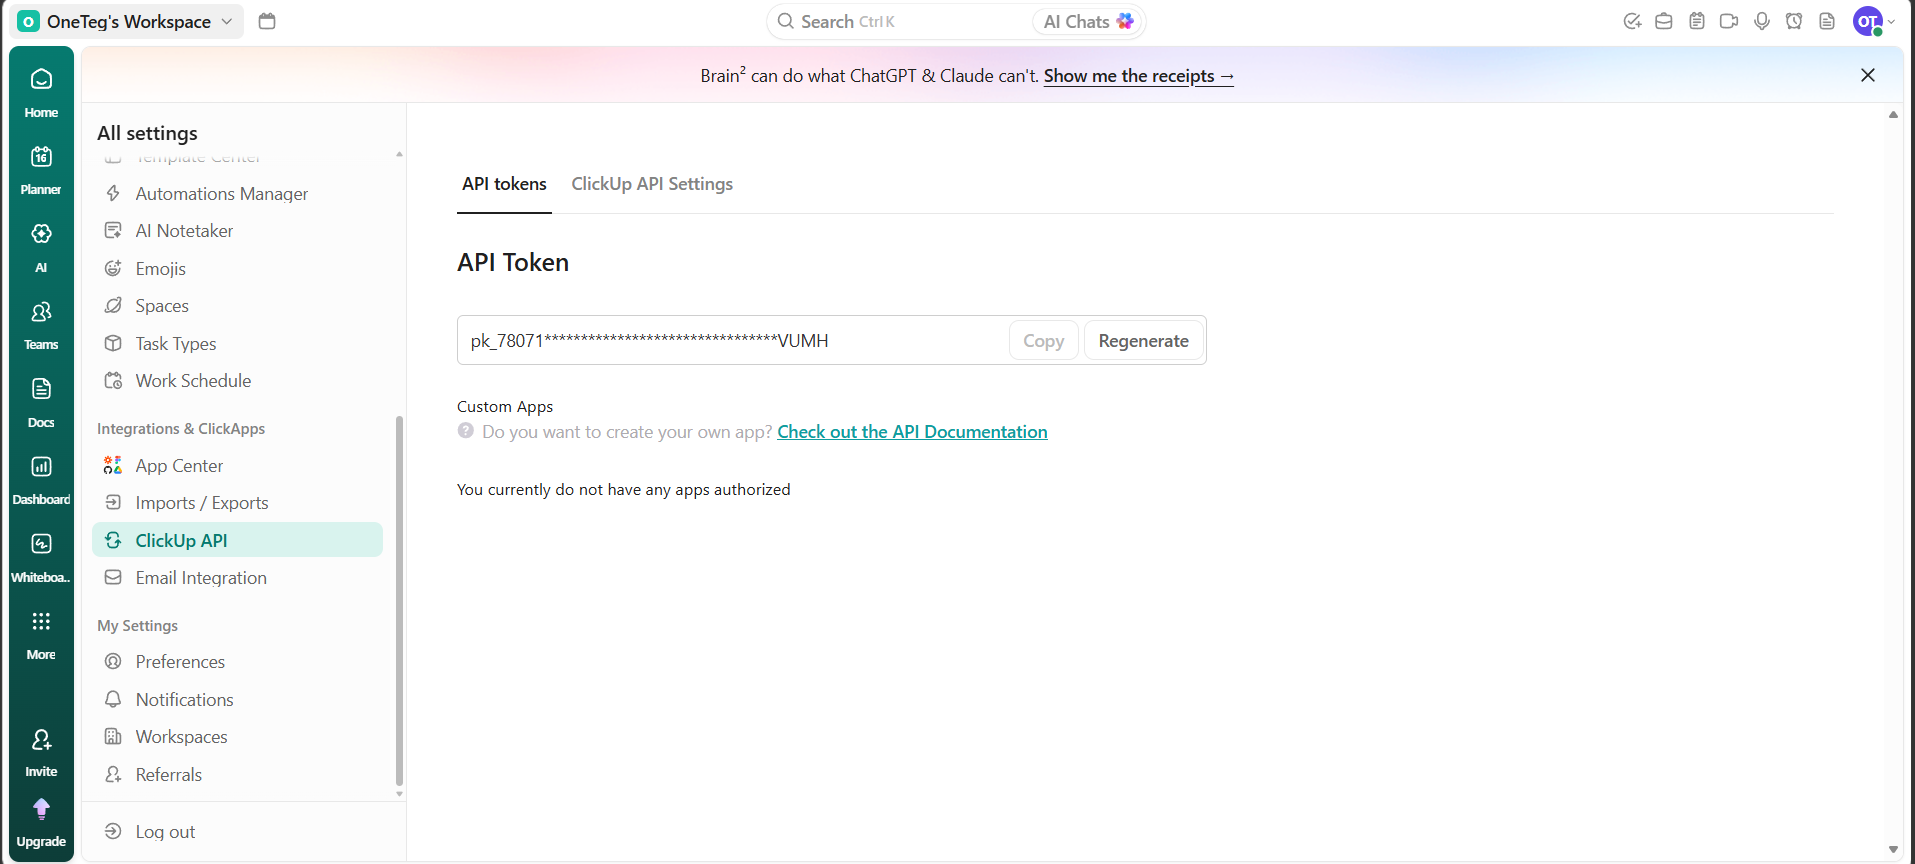The width and height of the screenshot is (1915, 864).
Task: Open the user avatar dropdown menu
Action: click(1873, 21)
